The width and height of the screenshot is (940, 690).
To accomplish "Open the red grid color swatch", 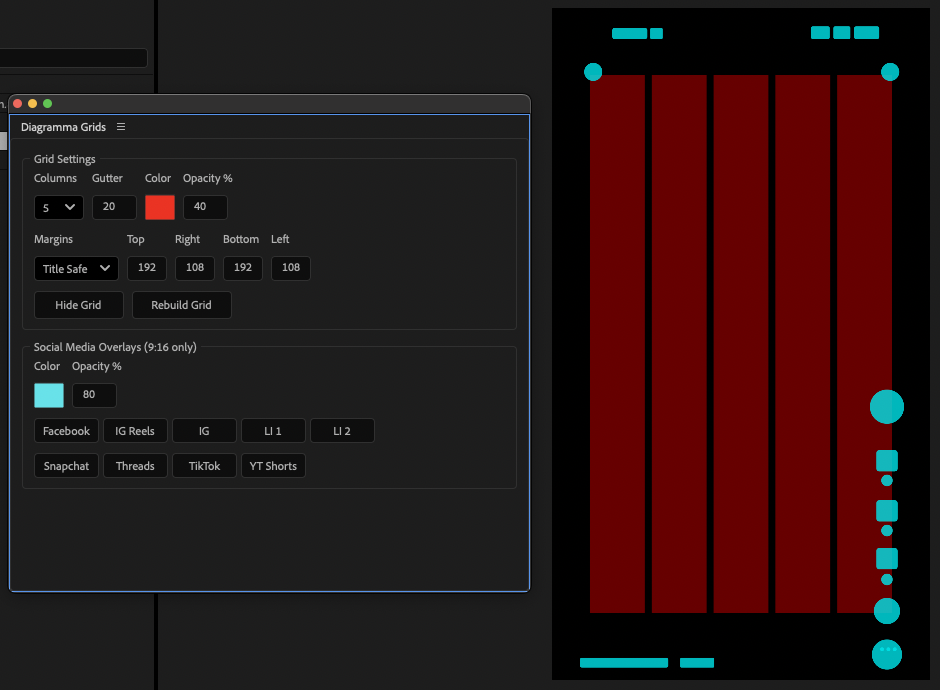I will click(x=159, y=207).
